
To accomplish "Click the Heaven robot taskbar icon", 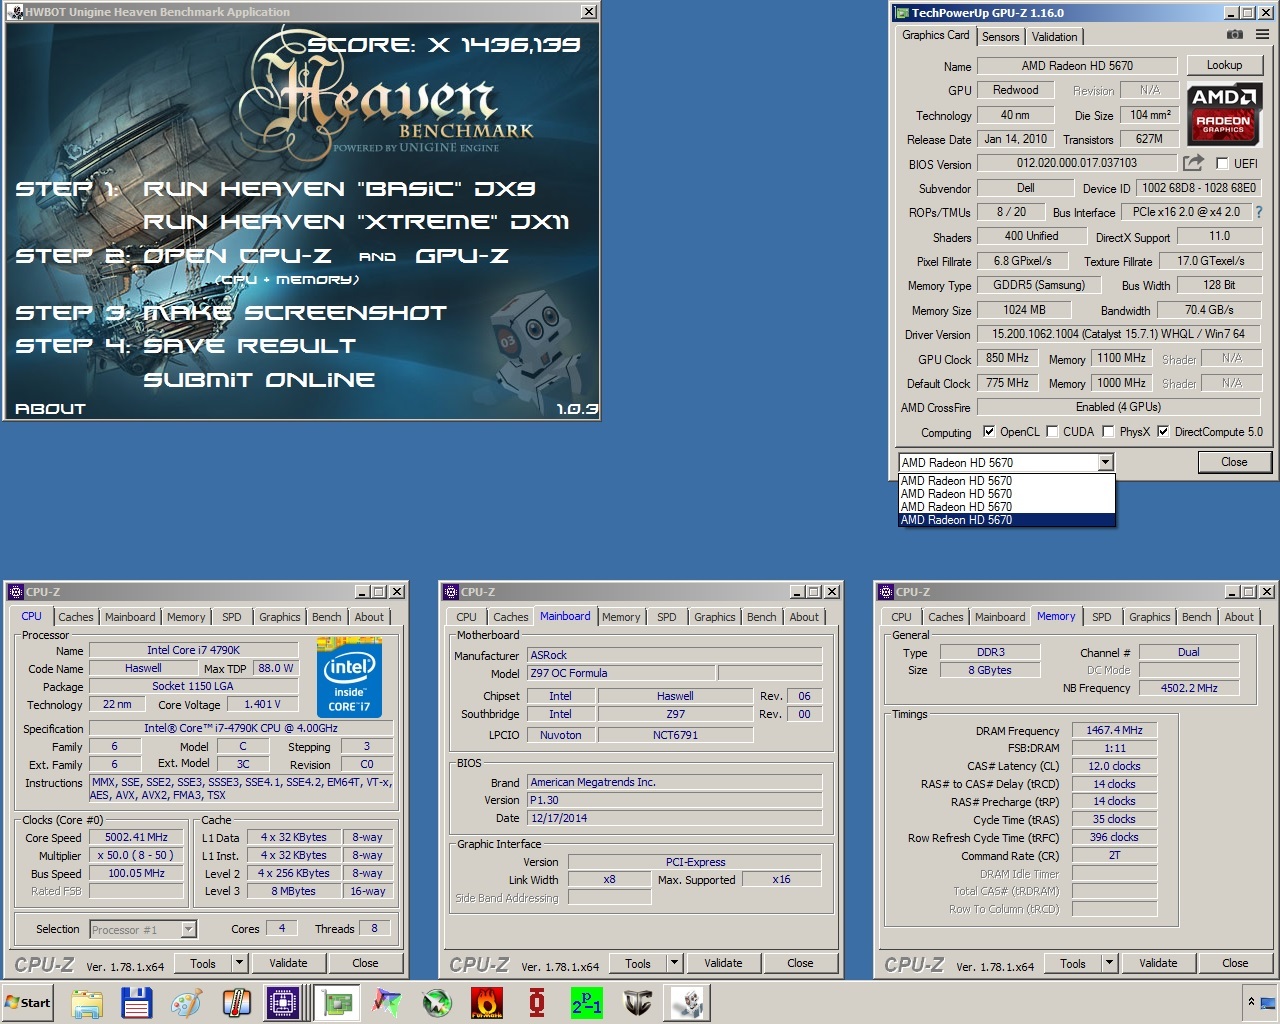I will pyautogui.click(x=688, y=1002).
